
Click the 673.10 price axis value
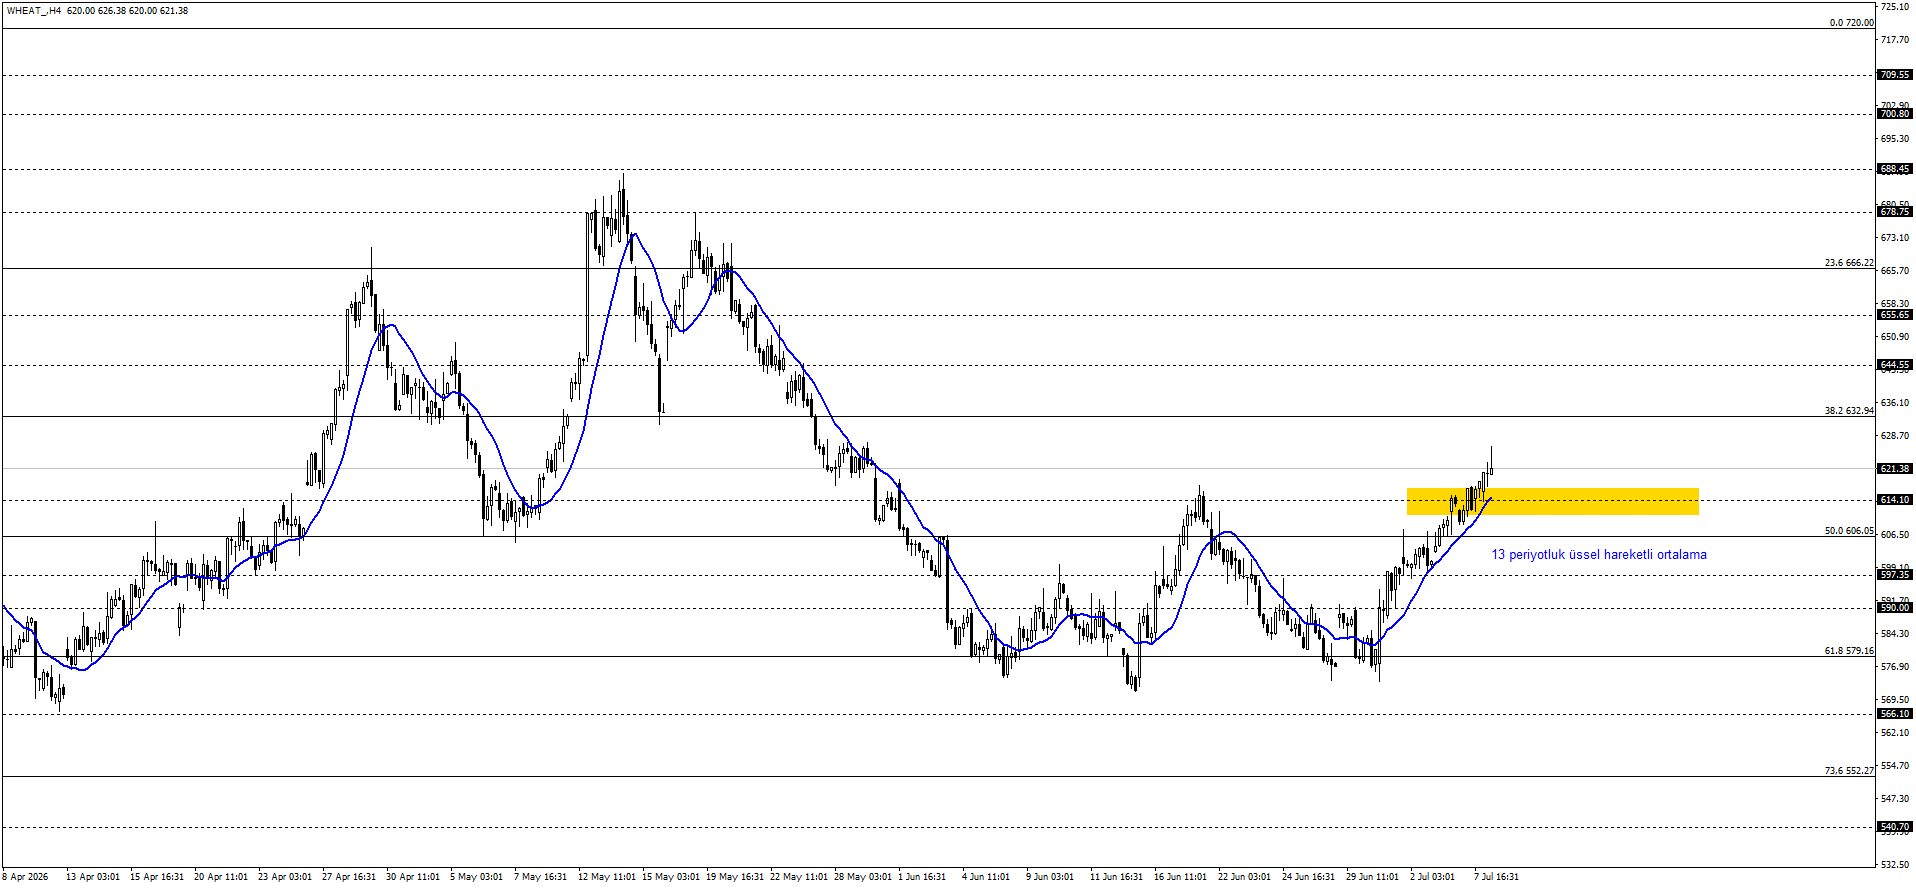pos(1895,238)
